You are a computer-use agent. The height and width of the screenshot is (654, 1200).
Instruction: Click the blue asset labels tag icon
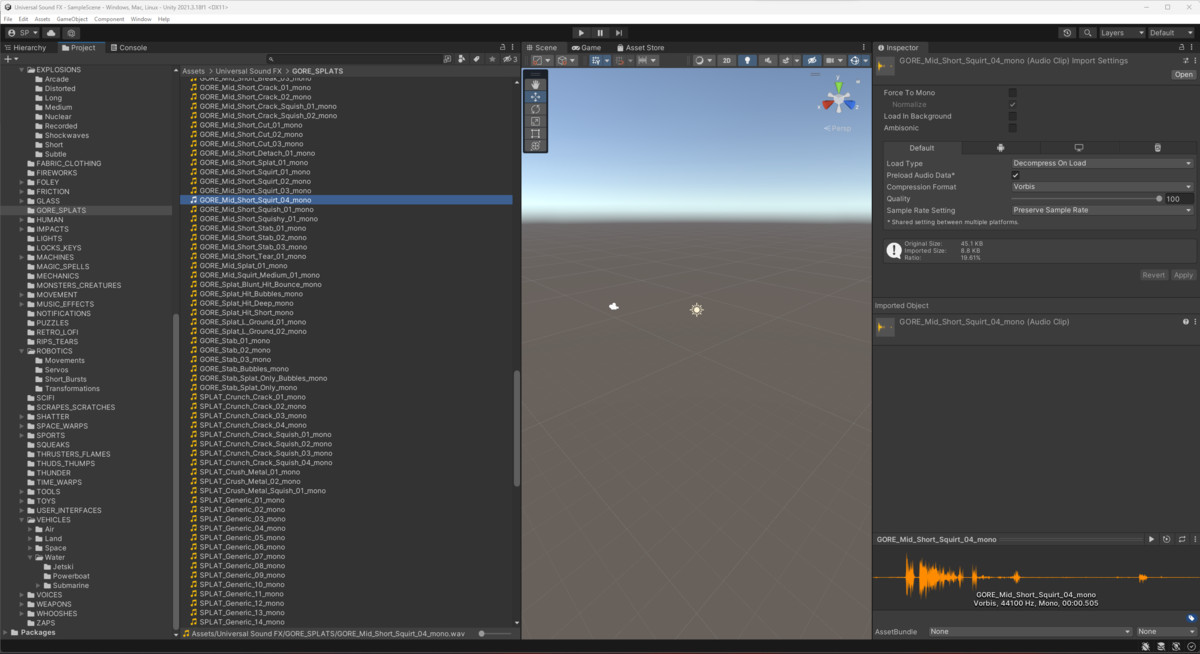tap(1191, 618)
